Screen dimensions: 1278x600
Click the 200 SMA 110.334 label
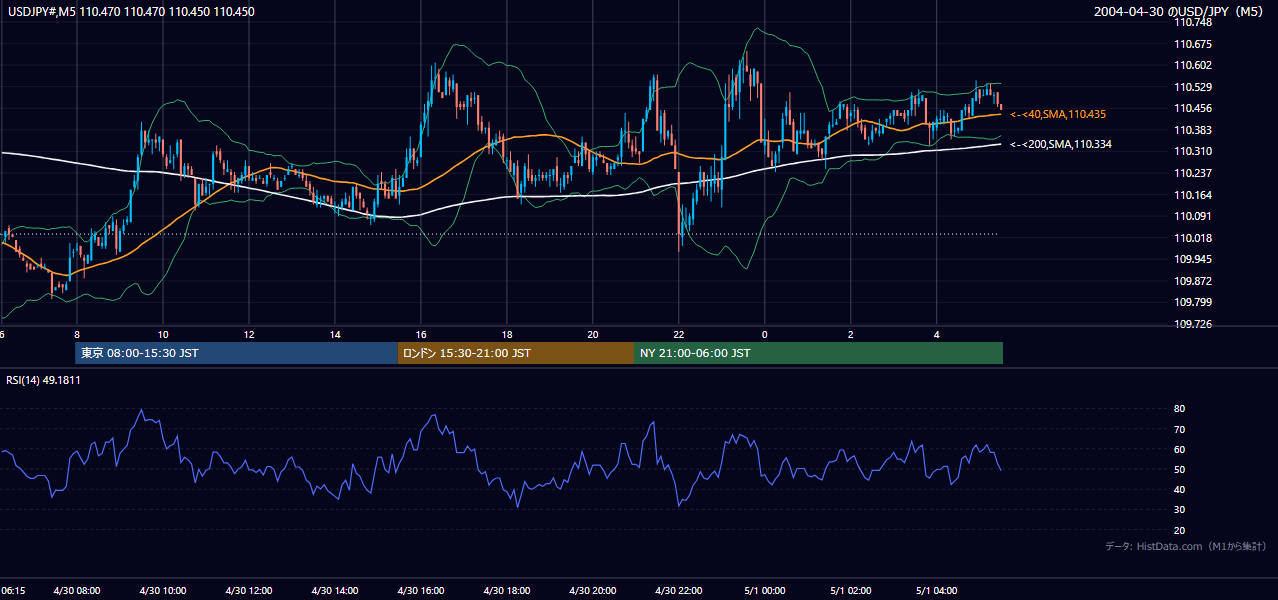click(1061, 145)
